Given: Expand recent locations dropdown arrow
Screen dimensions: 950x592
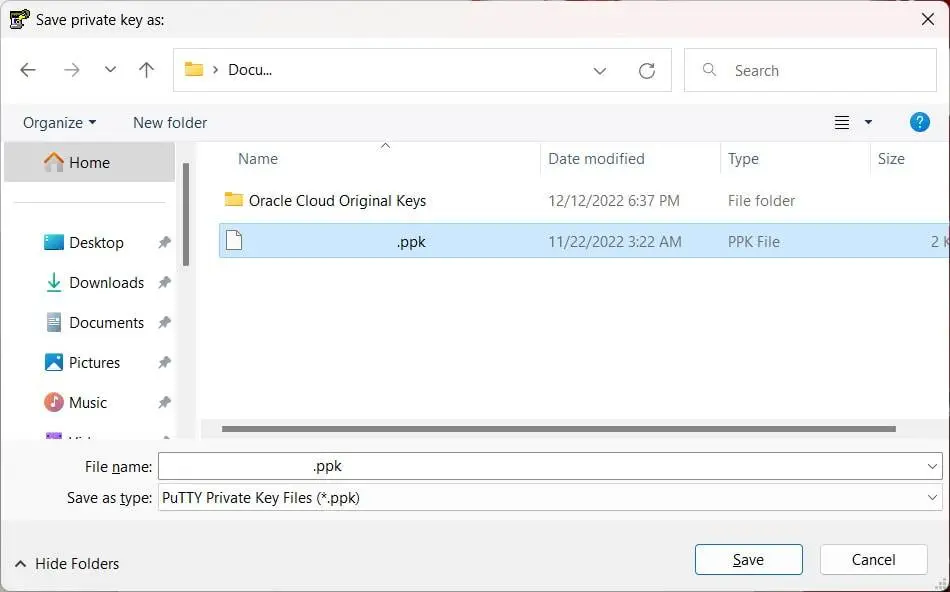Looking at the screenshot, I should click(110, 70).
